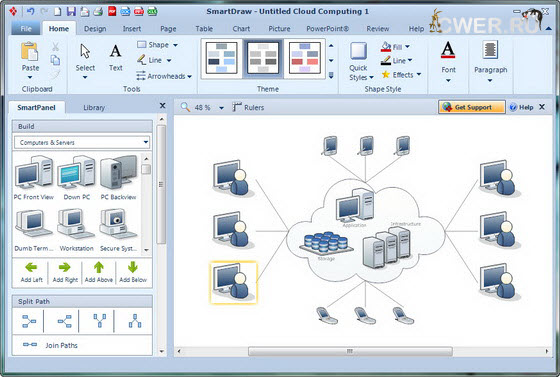Click the Copy icon in Clipboard group
Screen dimensions: 560x377
click(x=55, y=60)
